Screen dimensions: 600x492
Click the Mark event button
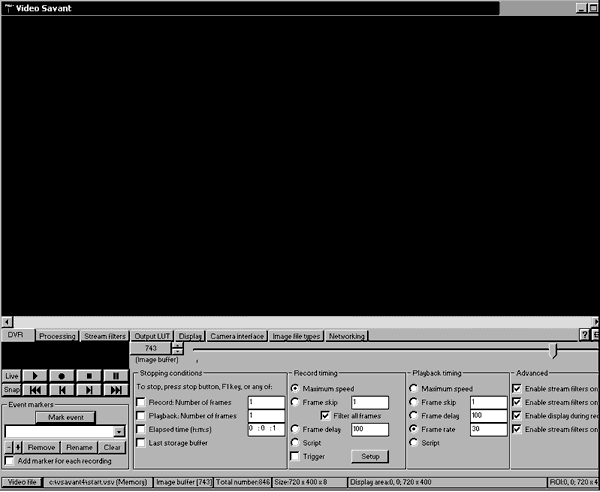coord(65,417)
